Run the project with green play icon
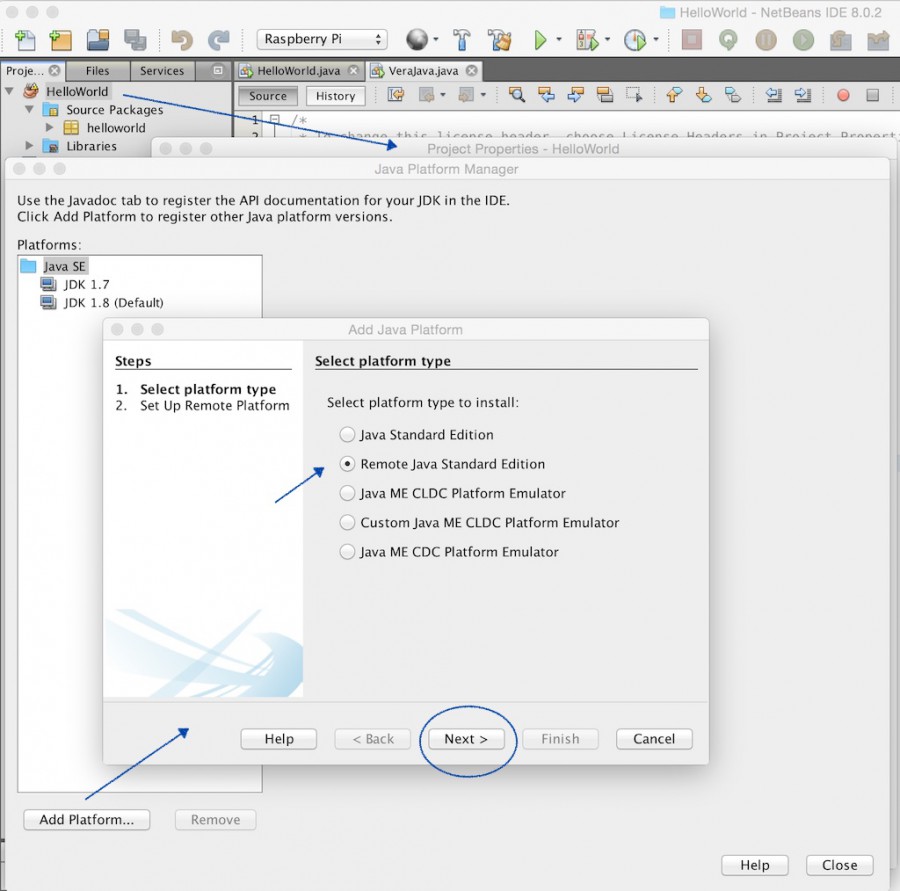The height and width of the screenshot is (891, 900). [x=540, y=40]
